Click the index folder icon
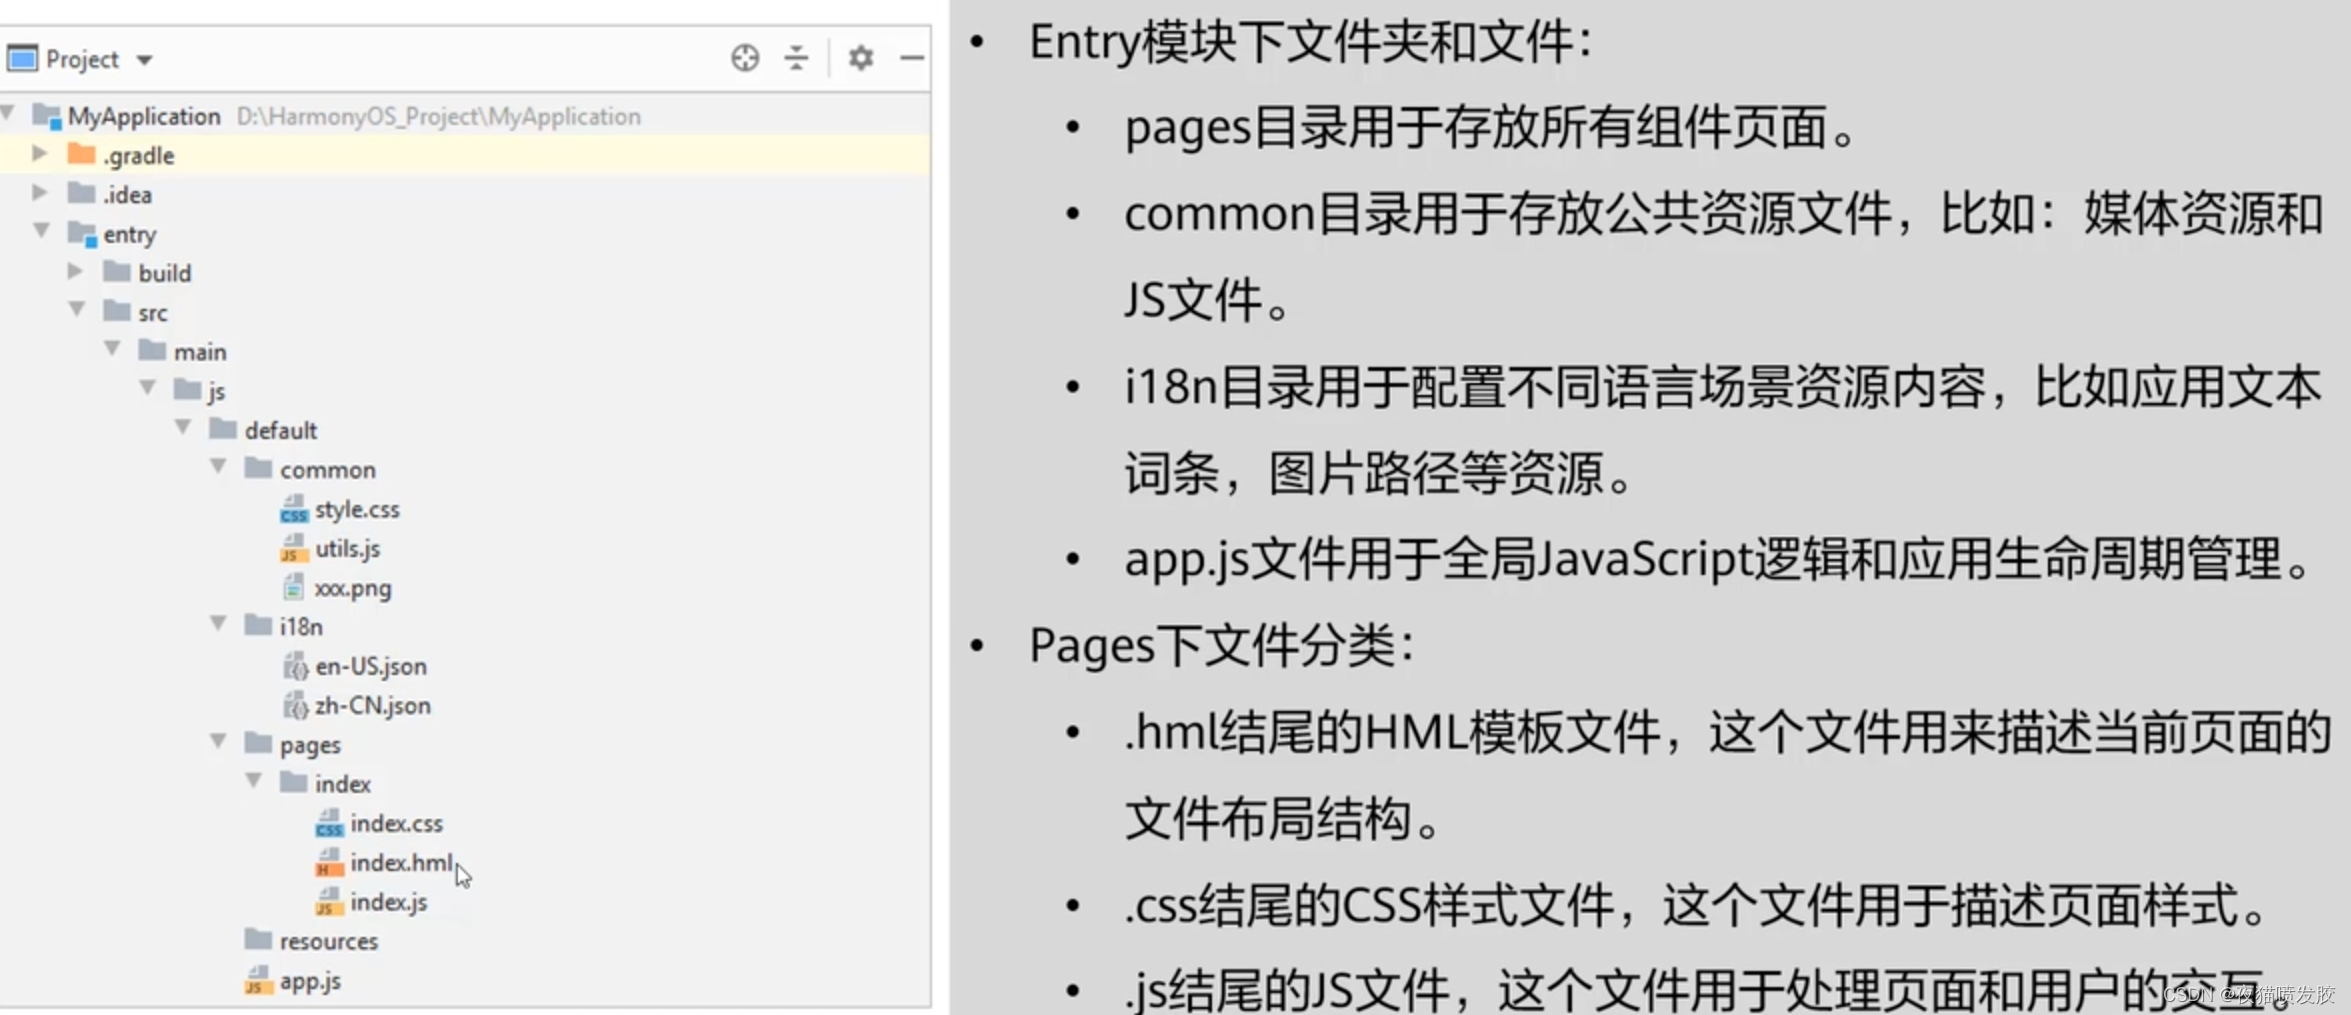 (293, 782)
